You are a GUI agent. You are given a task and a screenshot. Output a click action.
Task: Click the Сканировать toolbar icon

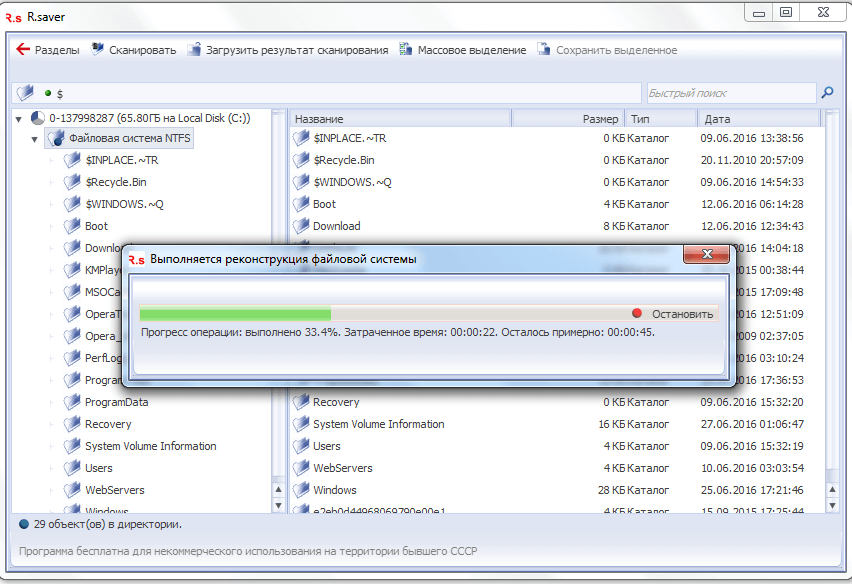point(98,49)
